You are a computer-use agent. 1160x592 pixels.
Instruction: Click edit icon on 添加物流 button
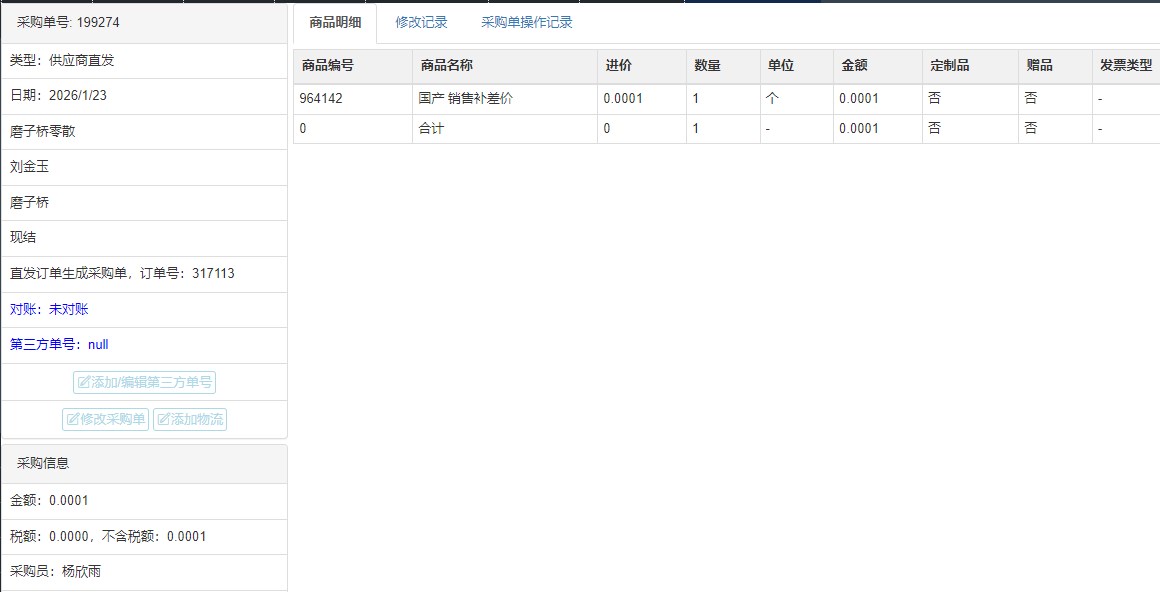pyautogui.click(x=163, y=419)
